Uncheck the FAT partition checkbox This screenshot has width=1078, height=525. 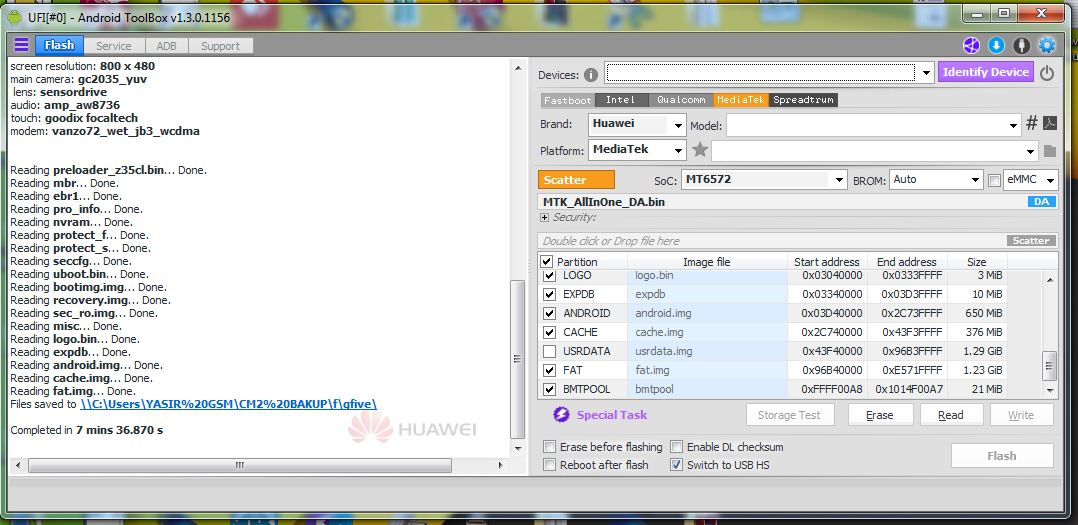tap(549, 370)
